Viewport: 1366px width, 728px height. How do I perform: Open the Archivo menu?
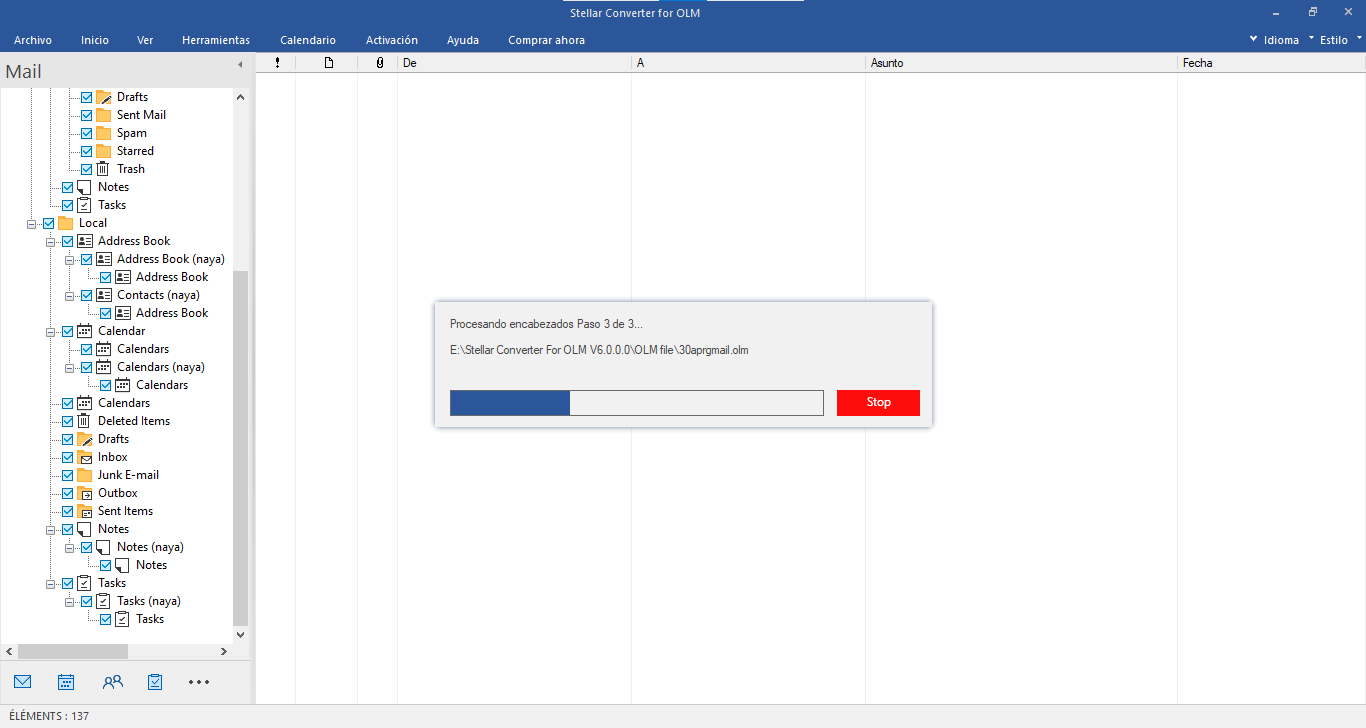[x=33, y=40]
